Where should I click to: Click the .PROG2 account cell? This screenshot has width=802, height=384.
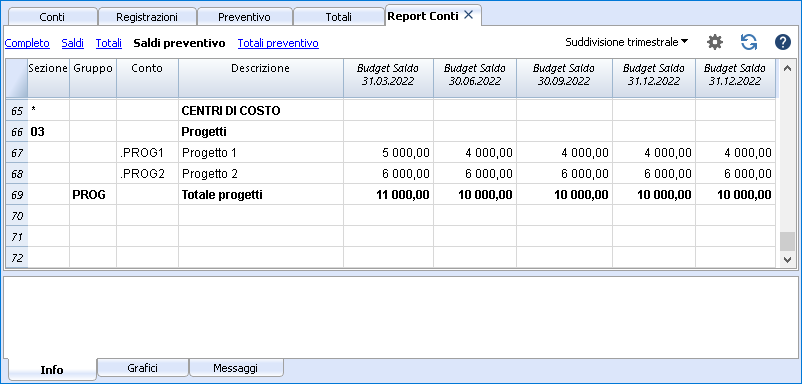click(x=147, y=174)
